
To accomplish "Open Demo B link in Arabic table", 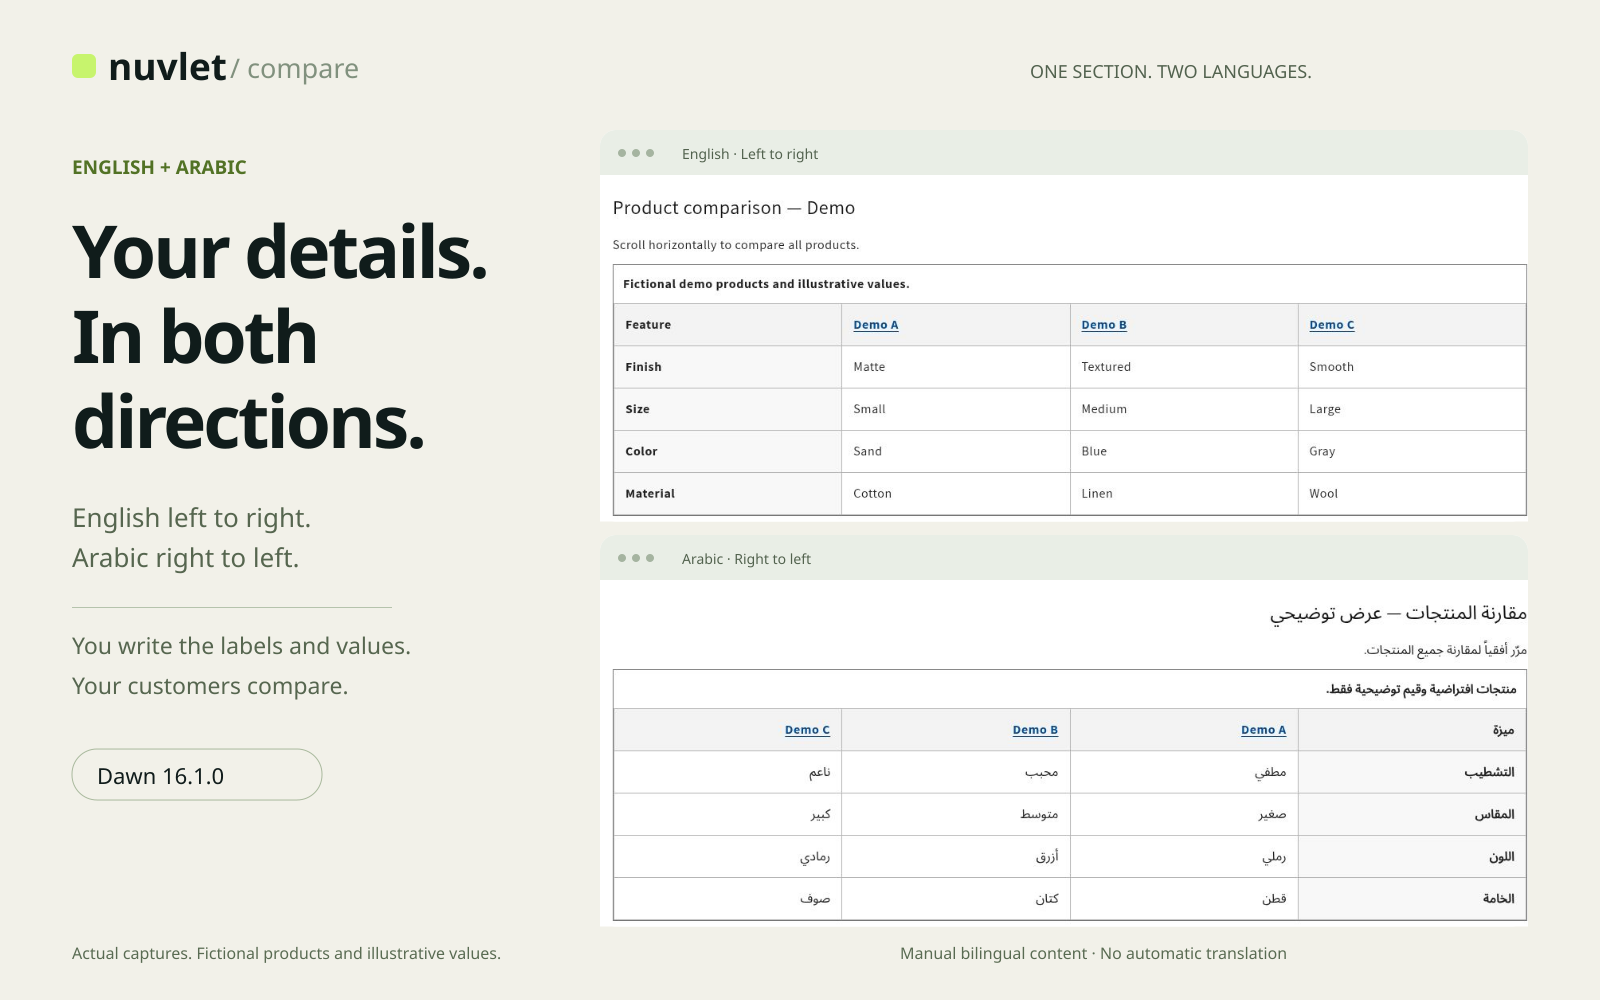I will pyautogui.click(x=1035, y=730).
